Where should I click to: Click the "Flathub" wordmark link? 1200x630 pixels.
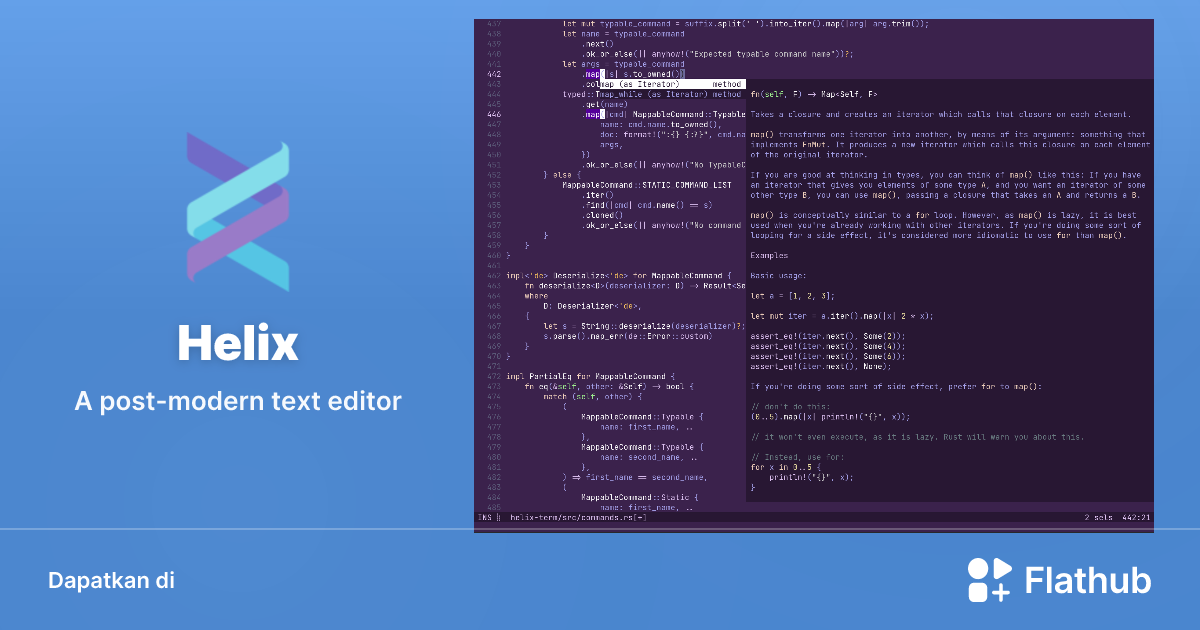pyautogui.click(x=1086, y=579)
